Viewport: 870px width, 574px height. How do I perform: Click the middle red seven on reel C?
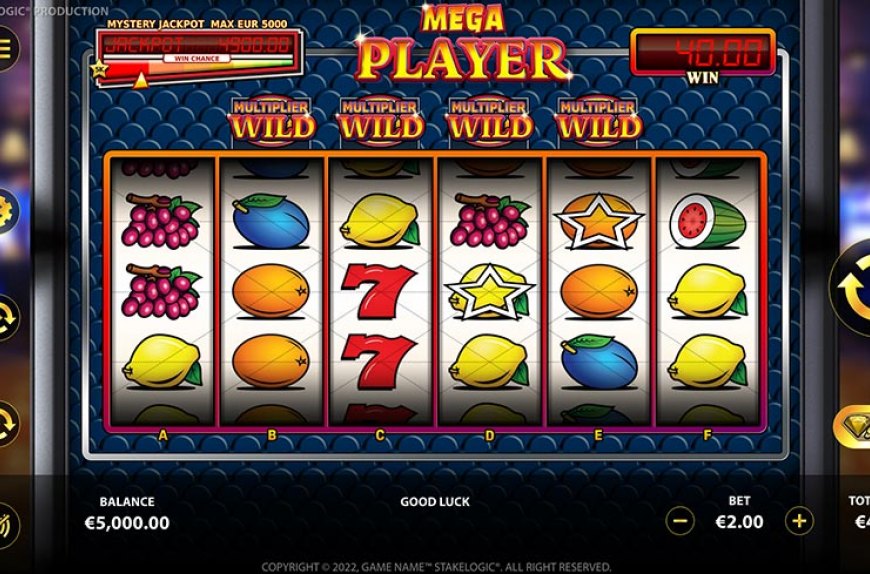[378, 291]
